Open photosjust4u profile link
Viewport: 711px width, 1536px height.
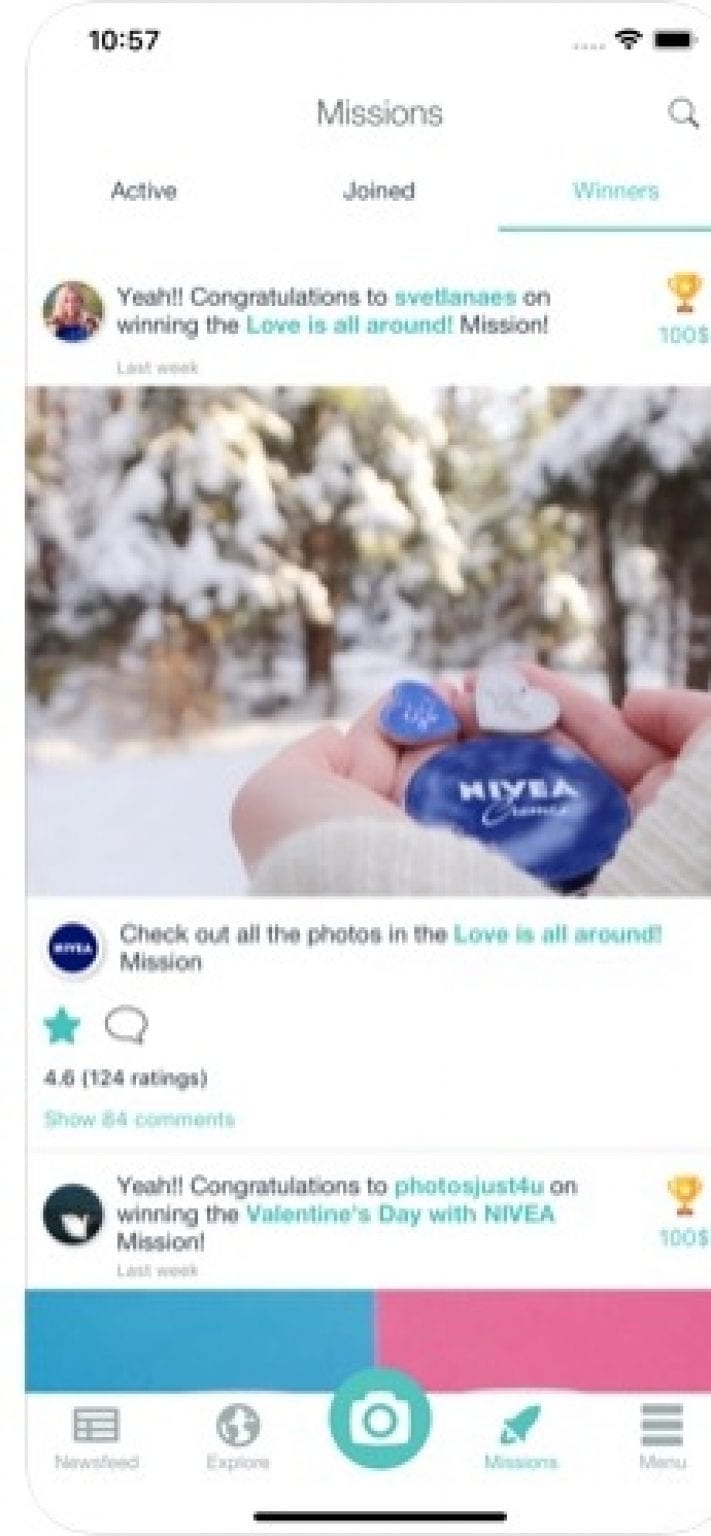coord(469,1187)
